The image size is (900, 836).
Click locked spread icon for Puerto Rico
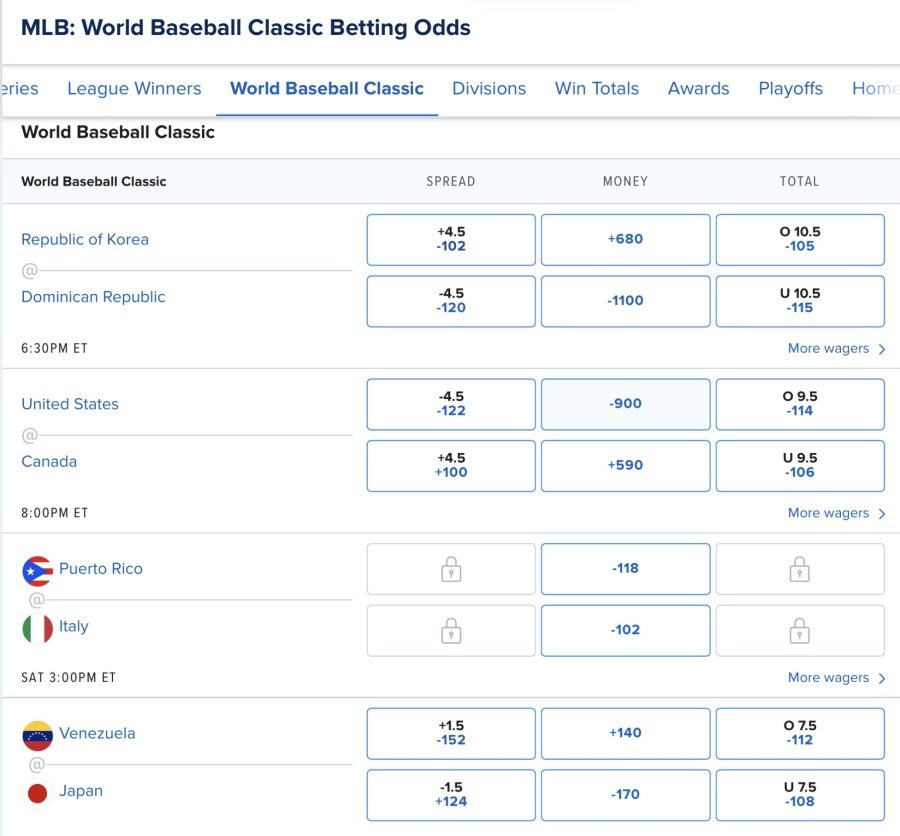[x=451, y=569]
